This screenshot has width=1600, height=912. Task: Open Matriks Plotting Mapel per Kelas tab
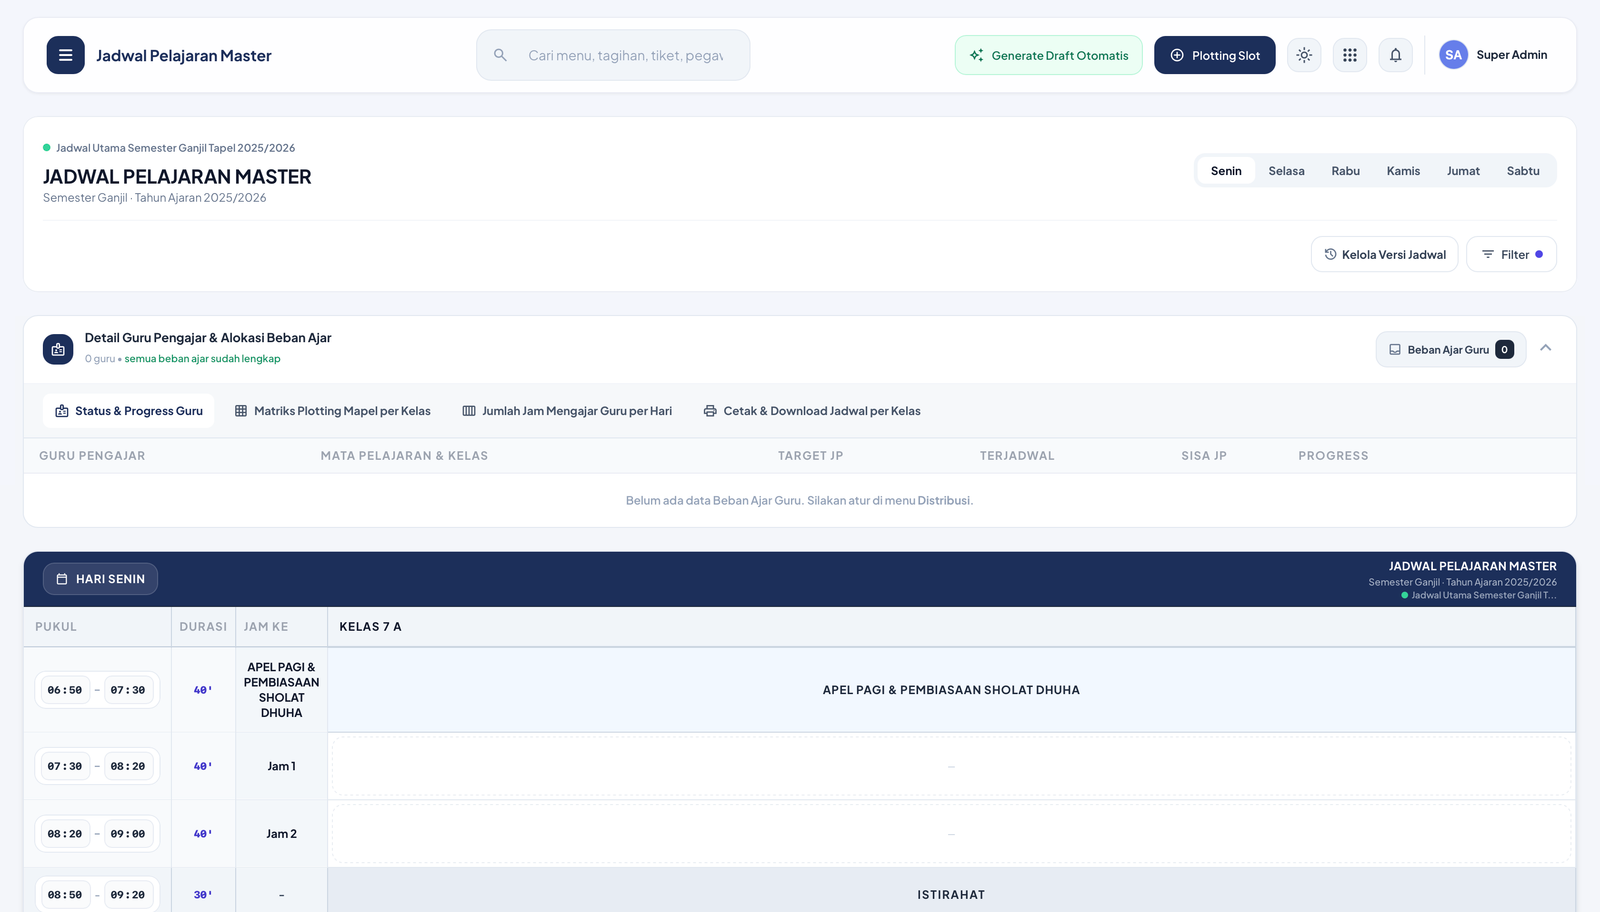pyautogui.click(x=332, y=411)
